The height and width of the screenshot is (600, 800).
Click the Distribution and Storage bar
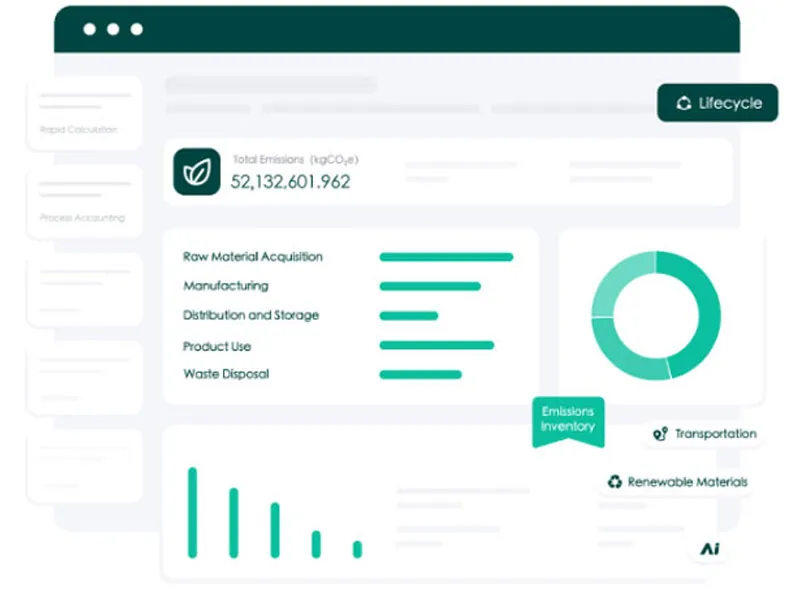[x=409, y=316]
